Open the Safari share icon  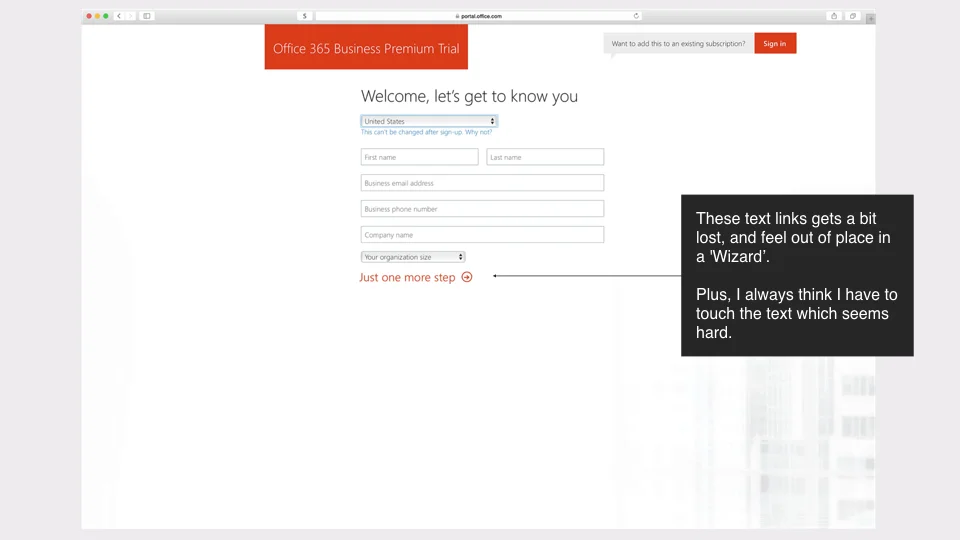click(834, 16)
